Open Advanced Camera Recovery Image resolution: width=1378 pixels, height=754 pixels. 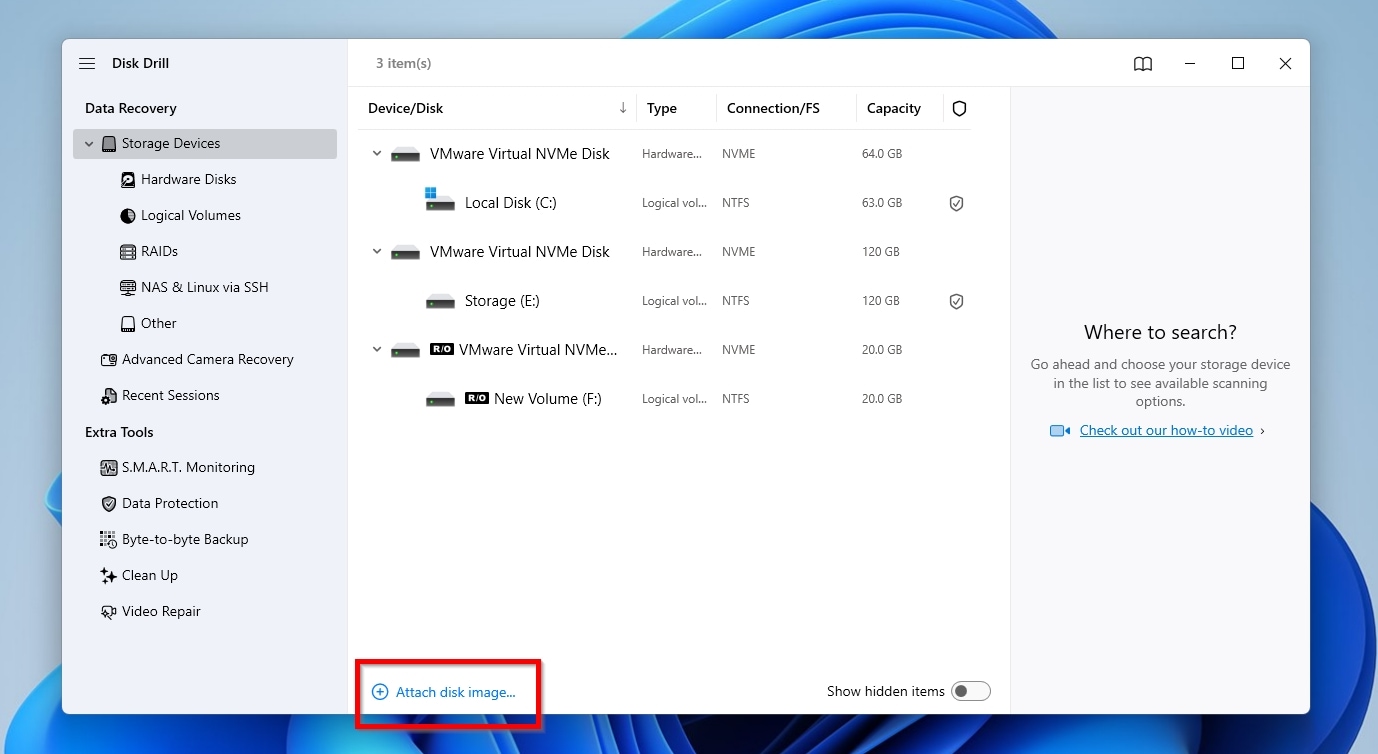(x=208, y=360)
